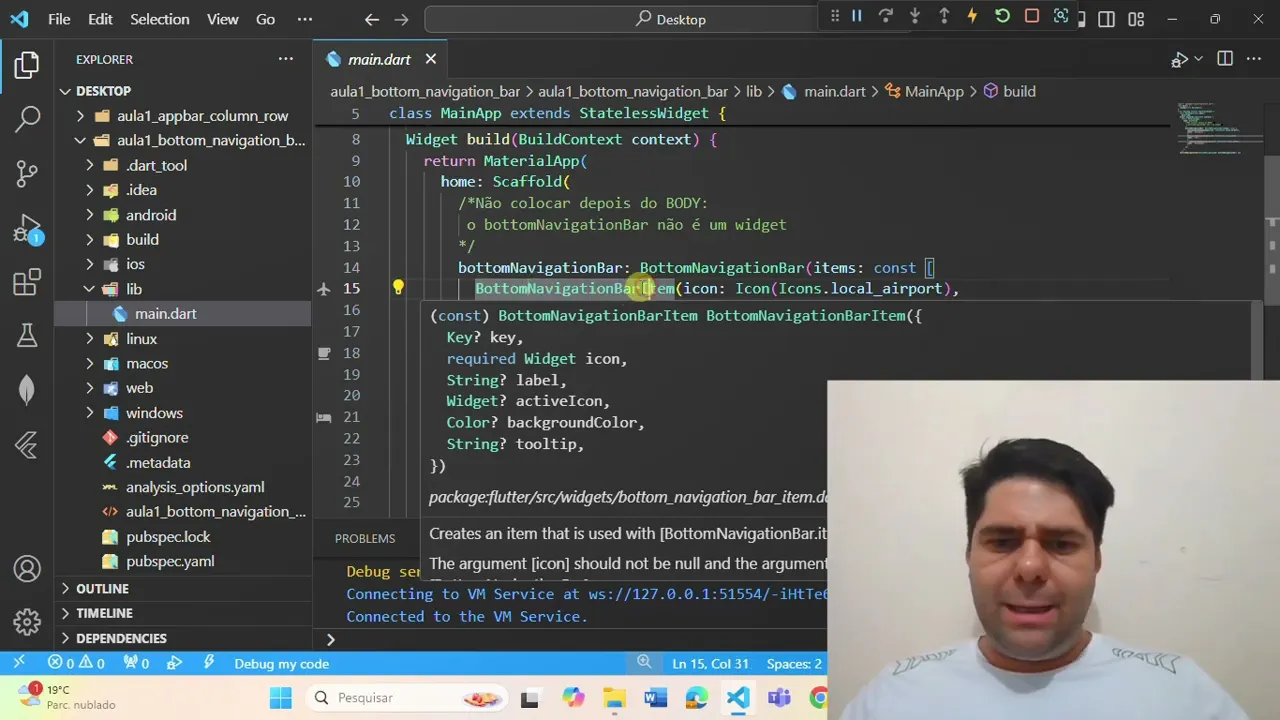This screenshot has height=720, width=1280.
Task: Click the Spaces: 2 indentation setting
Action: 794,663
